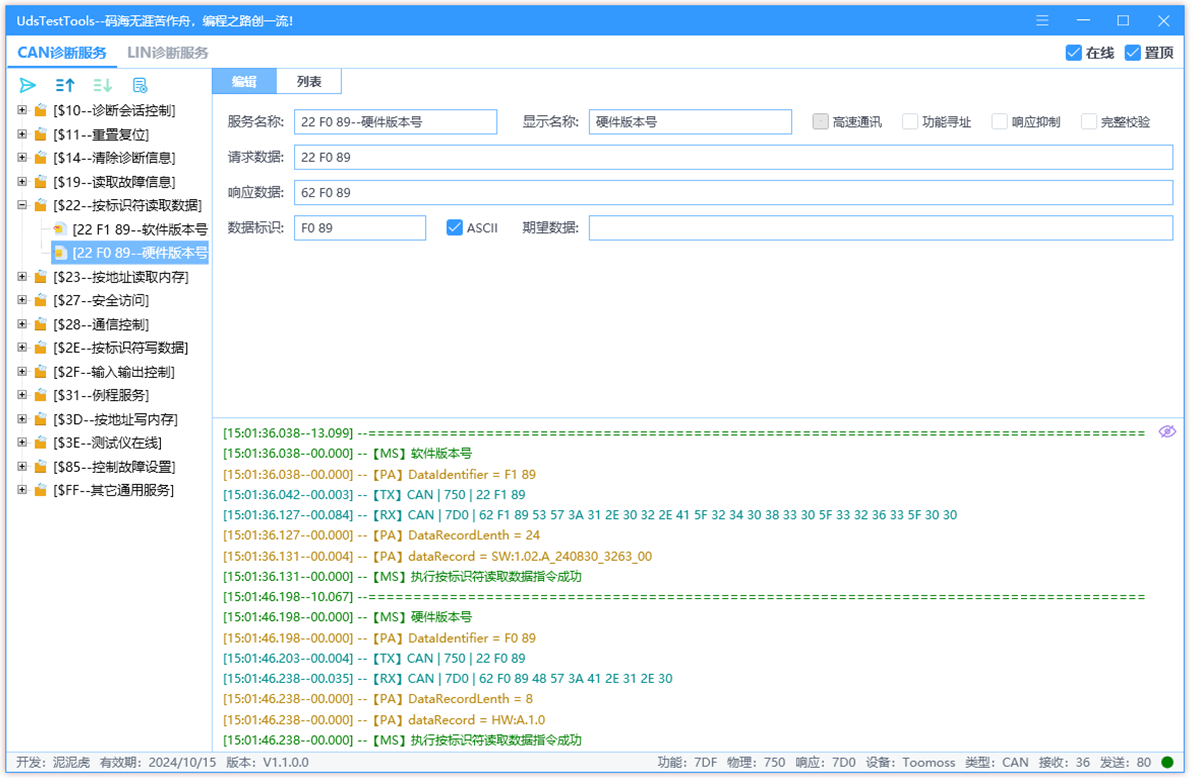
Task: Expand the $19 读取故障信息 node
Action: (x=22, y=182)
